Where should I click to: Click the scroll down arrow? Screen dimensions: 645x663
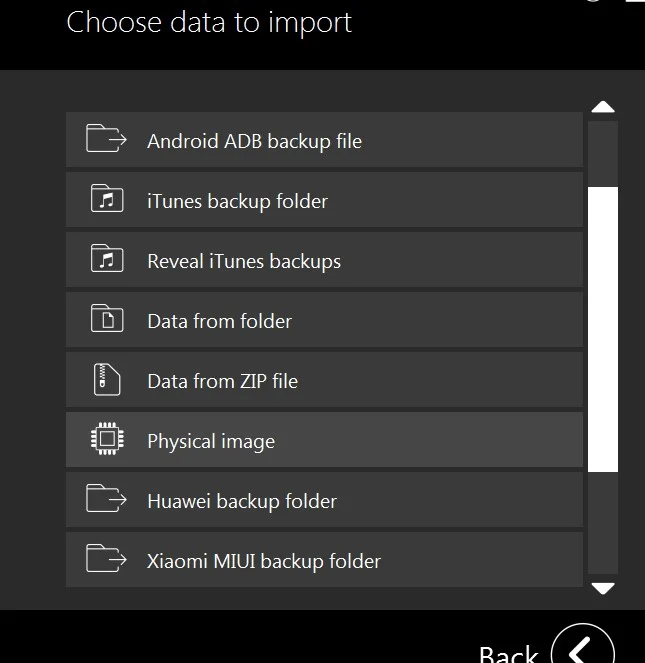click(603, 589)
